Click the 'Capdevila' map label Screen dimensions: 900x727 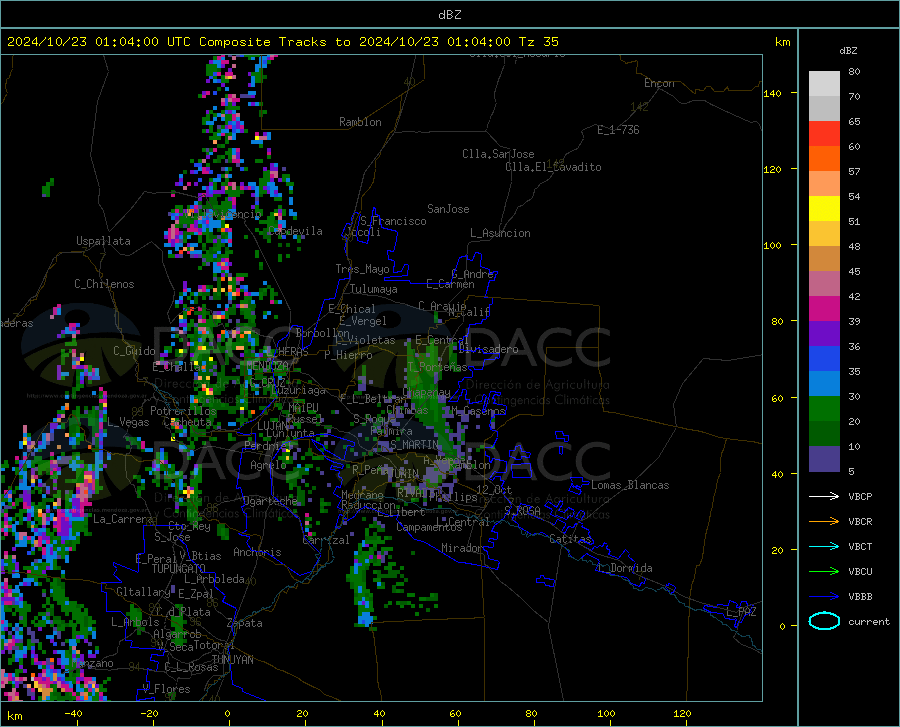pyautogui.click(x=295, y=231)
